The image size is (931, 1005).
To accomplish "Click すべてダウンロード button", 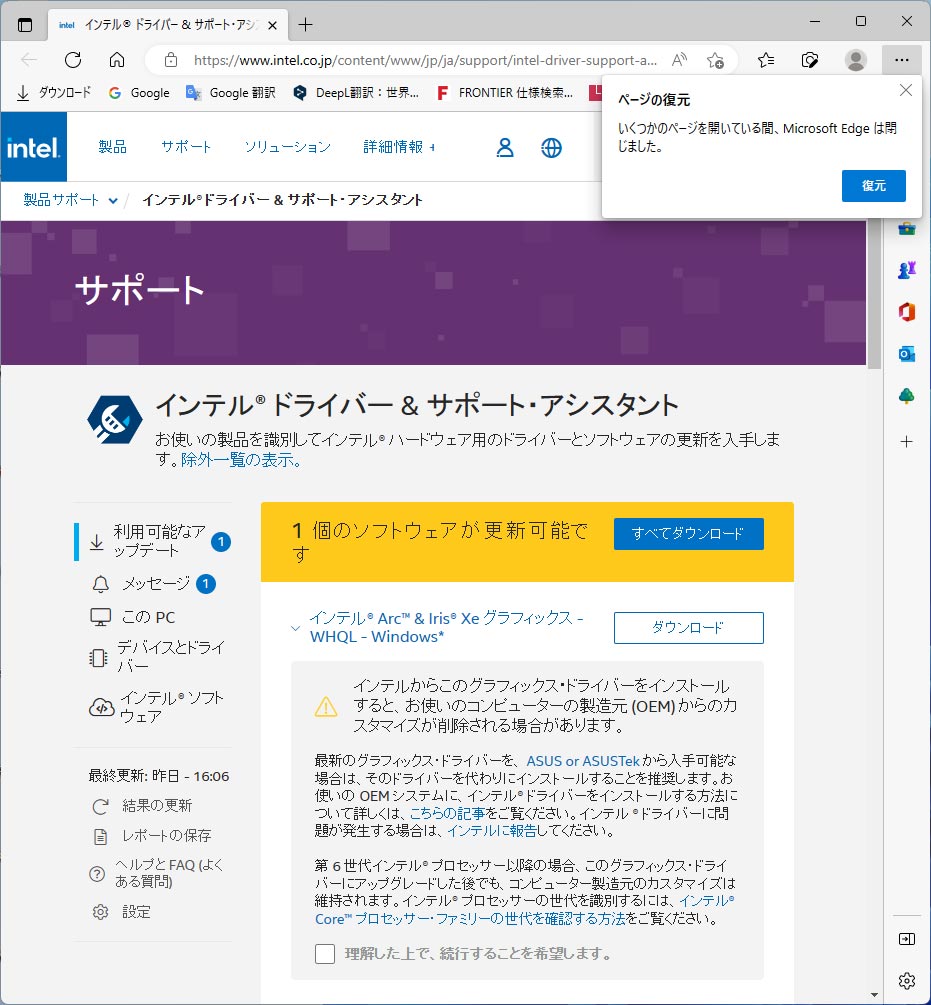I will click(x=688, y=534).
